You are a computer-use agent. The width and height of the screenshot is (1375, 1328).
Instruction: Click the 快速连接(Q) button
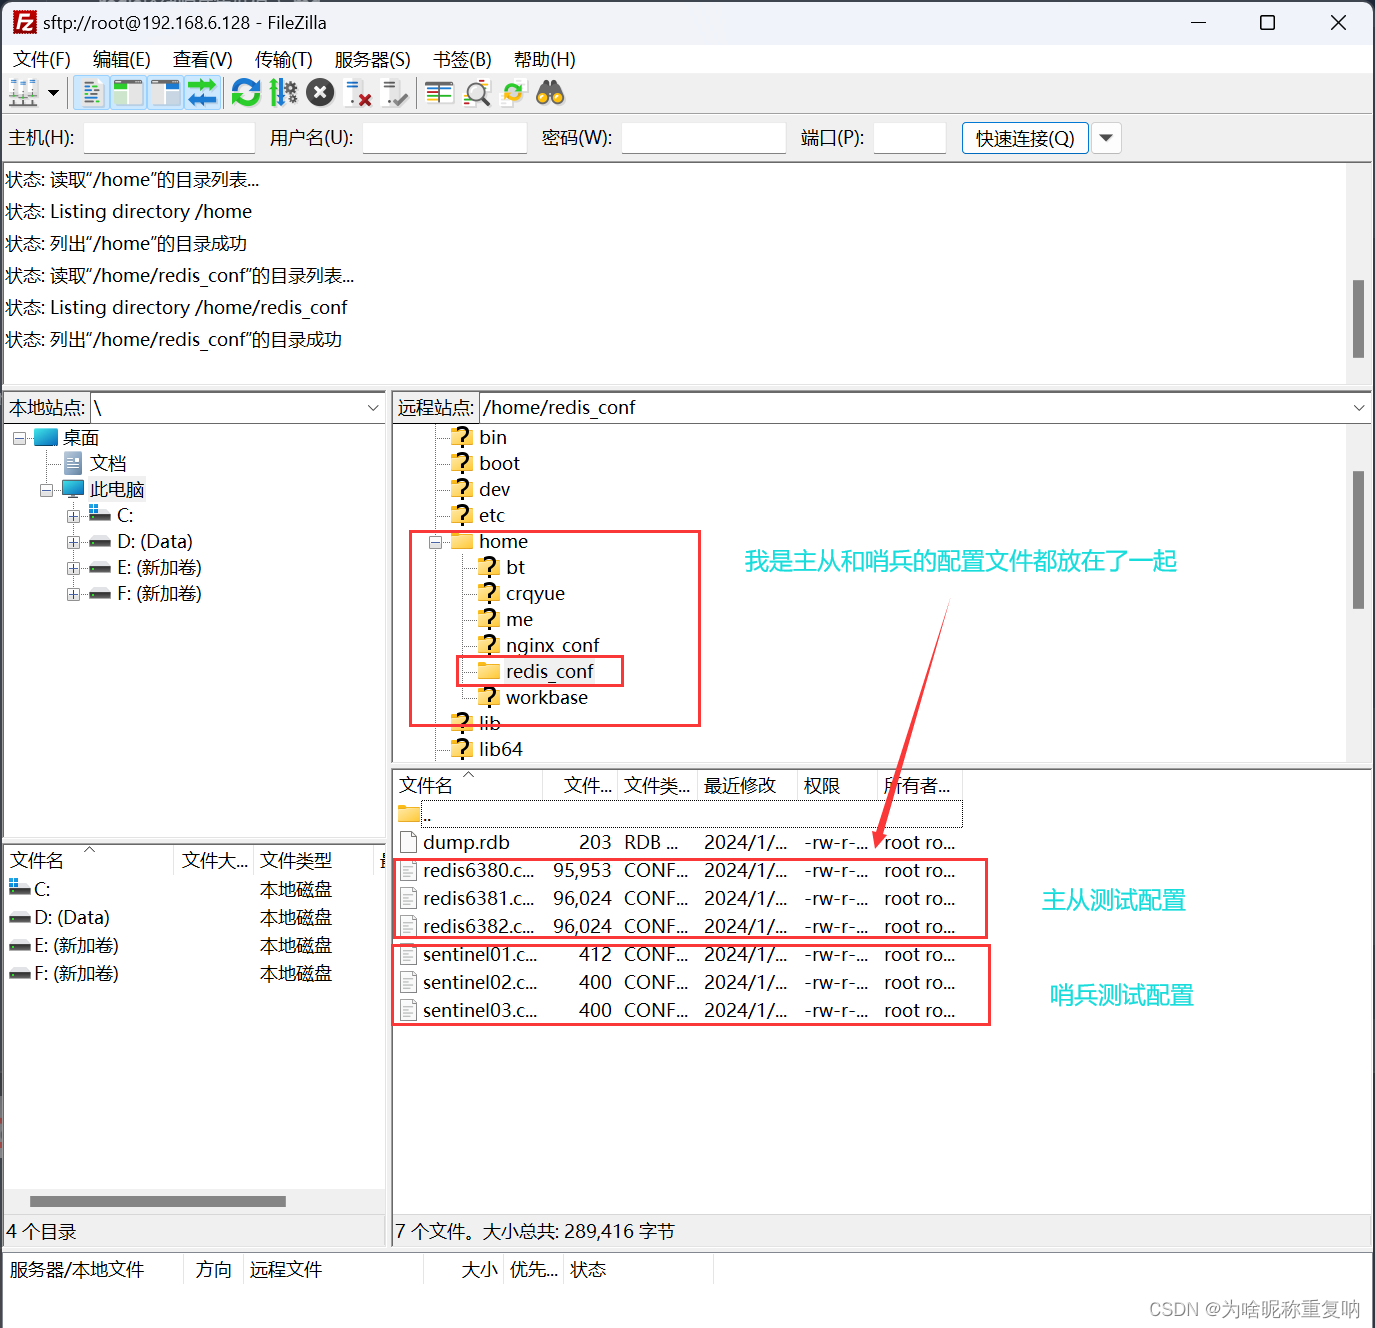click(1025, 138)
